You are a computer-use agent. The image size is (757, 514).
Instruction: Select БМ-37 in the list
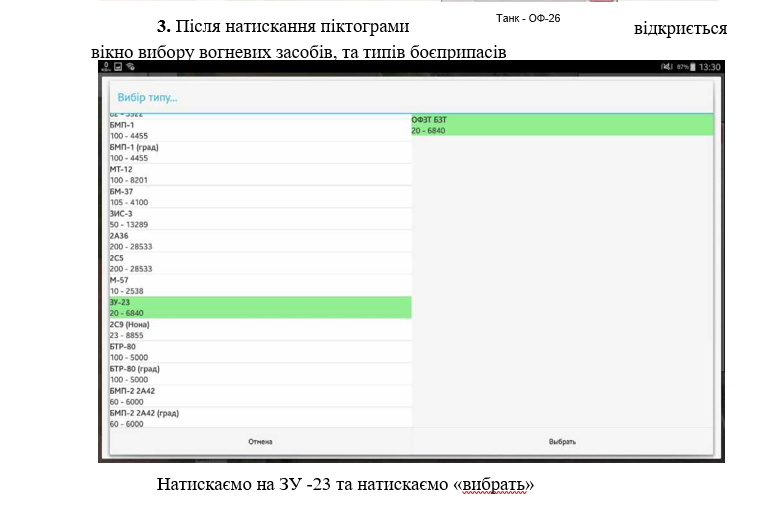point(259,196)
